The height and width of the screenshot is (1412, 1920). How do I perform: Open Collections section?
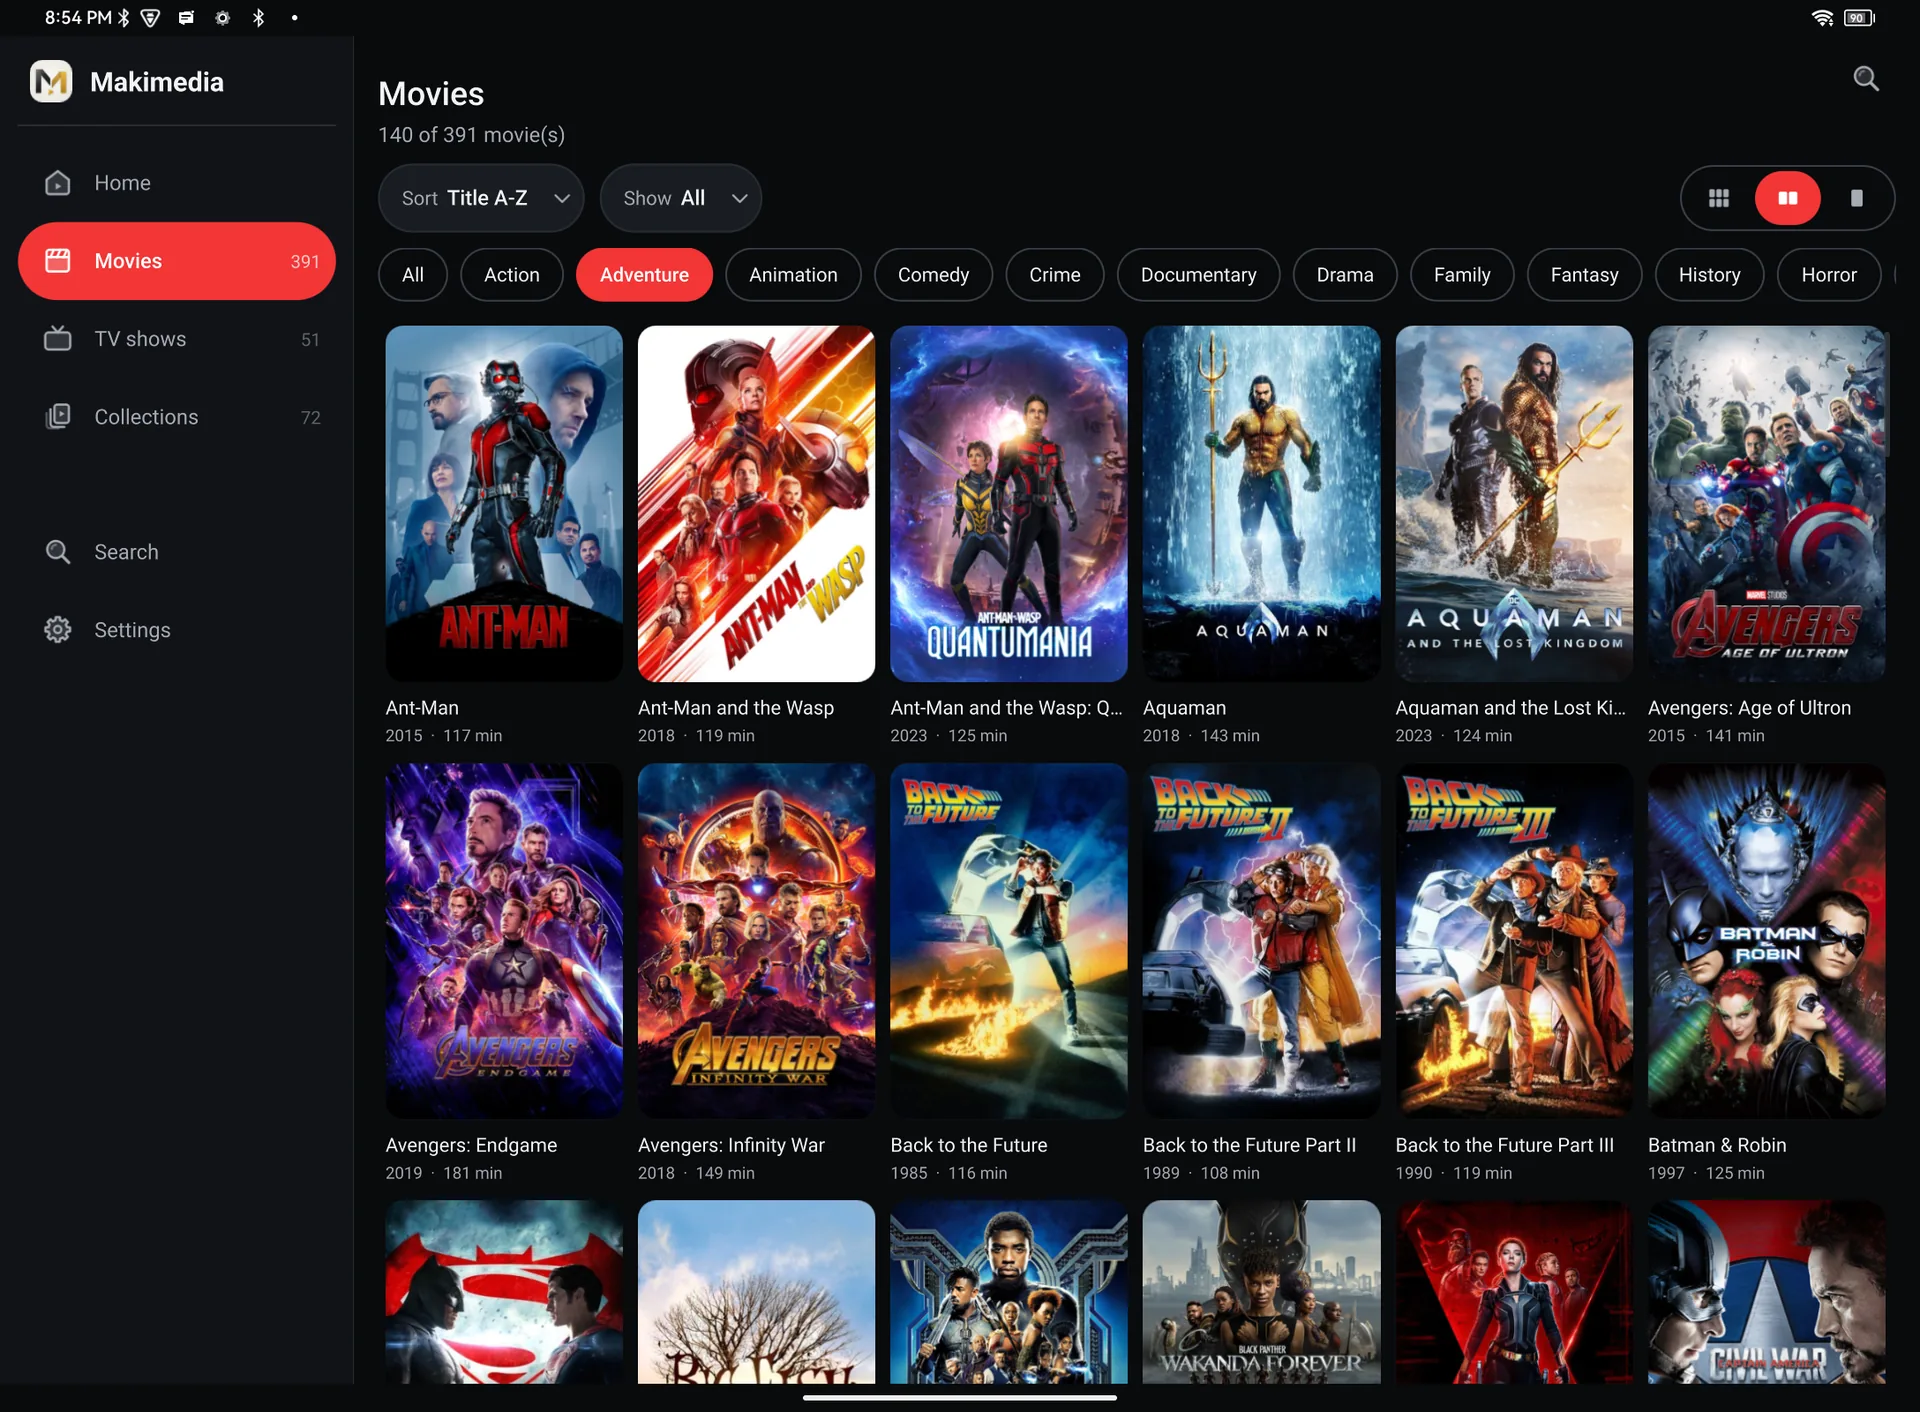(x=177, y=417)
